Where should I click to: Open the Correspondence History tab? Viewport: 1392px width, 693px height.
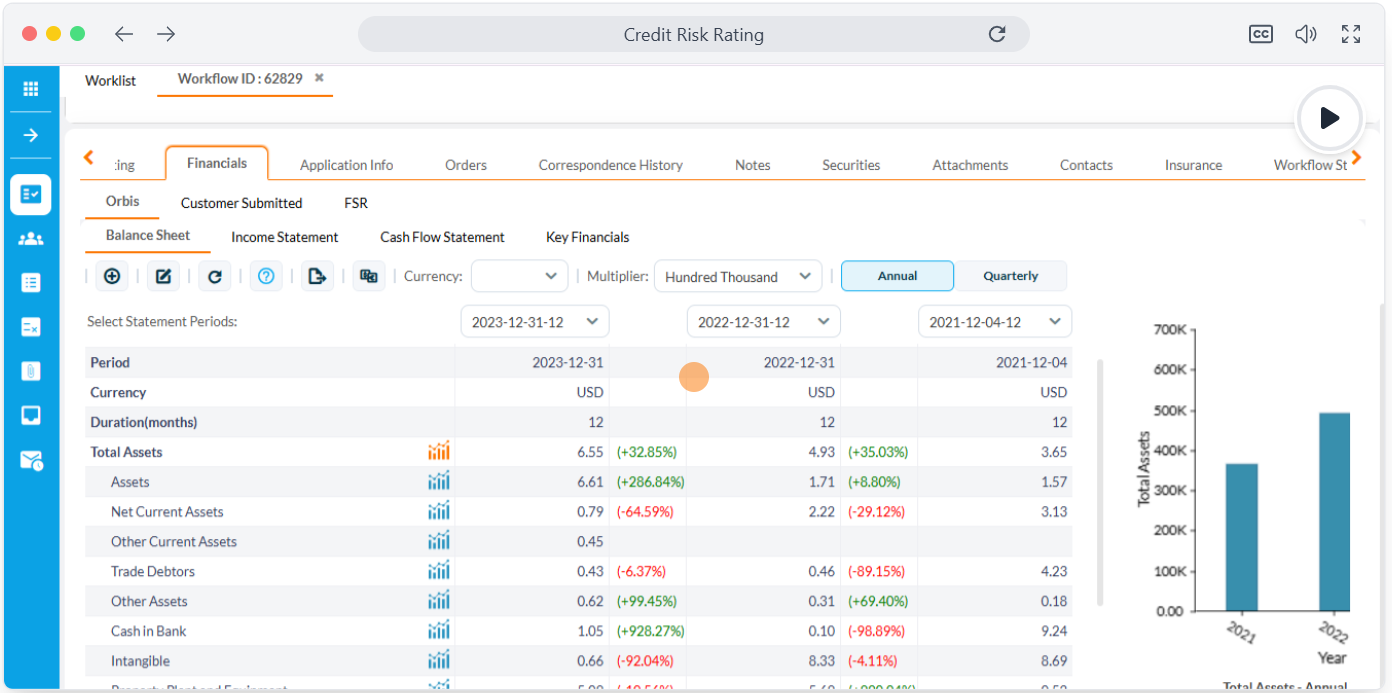point(611,164)
